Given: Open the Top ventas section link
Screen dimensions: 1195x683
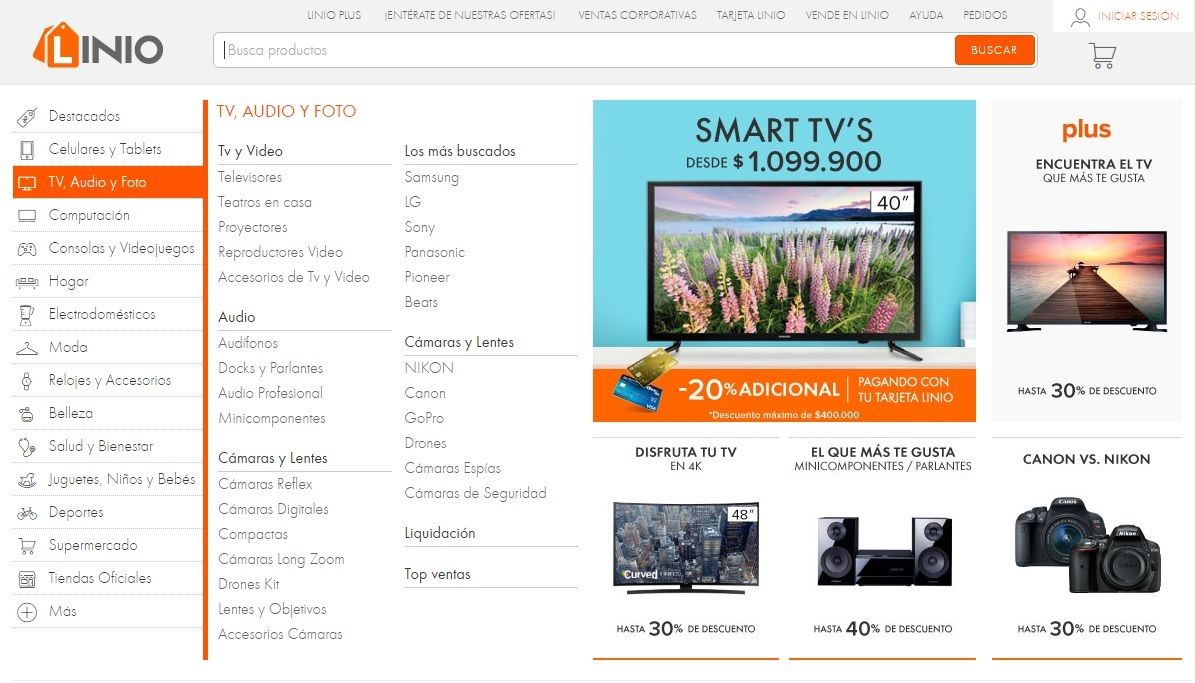Looking at the screenshot, I should pyautogui.click(x=437, y=575).
